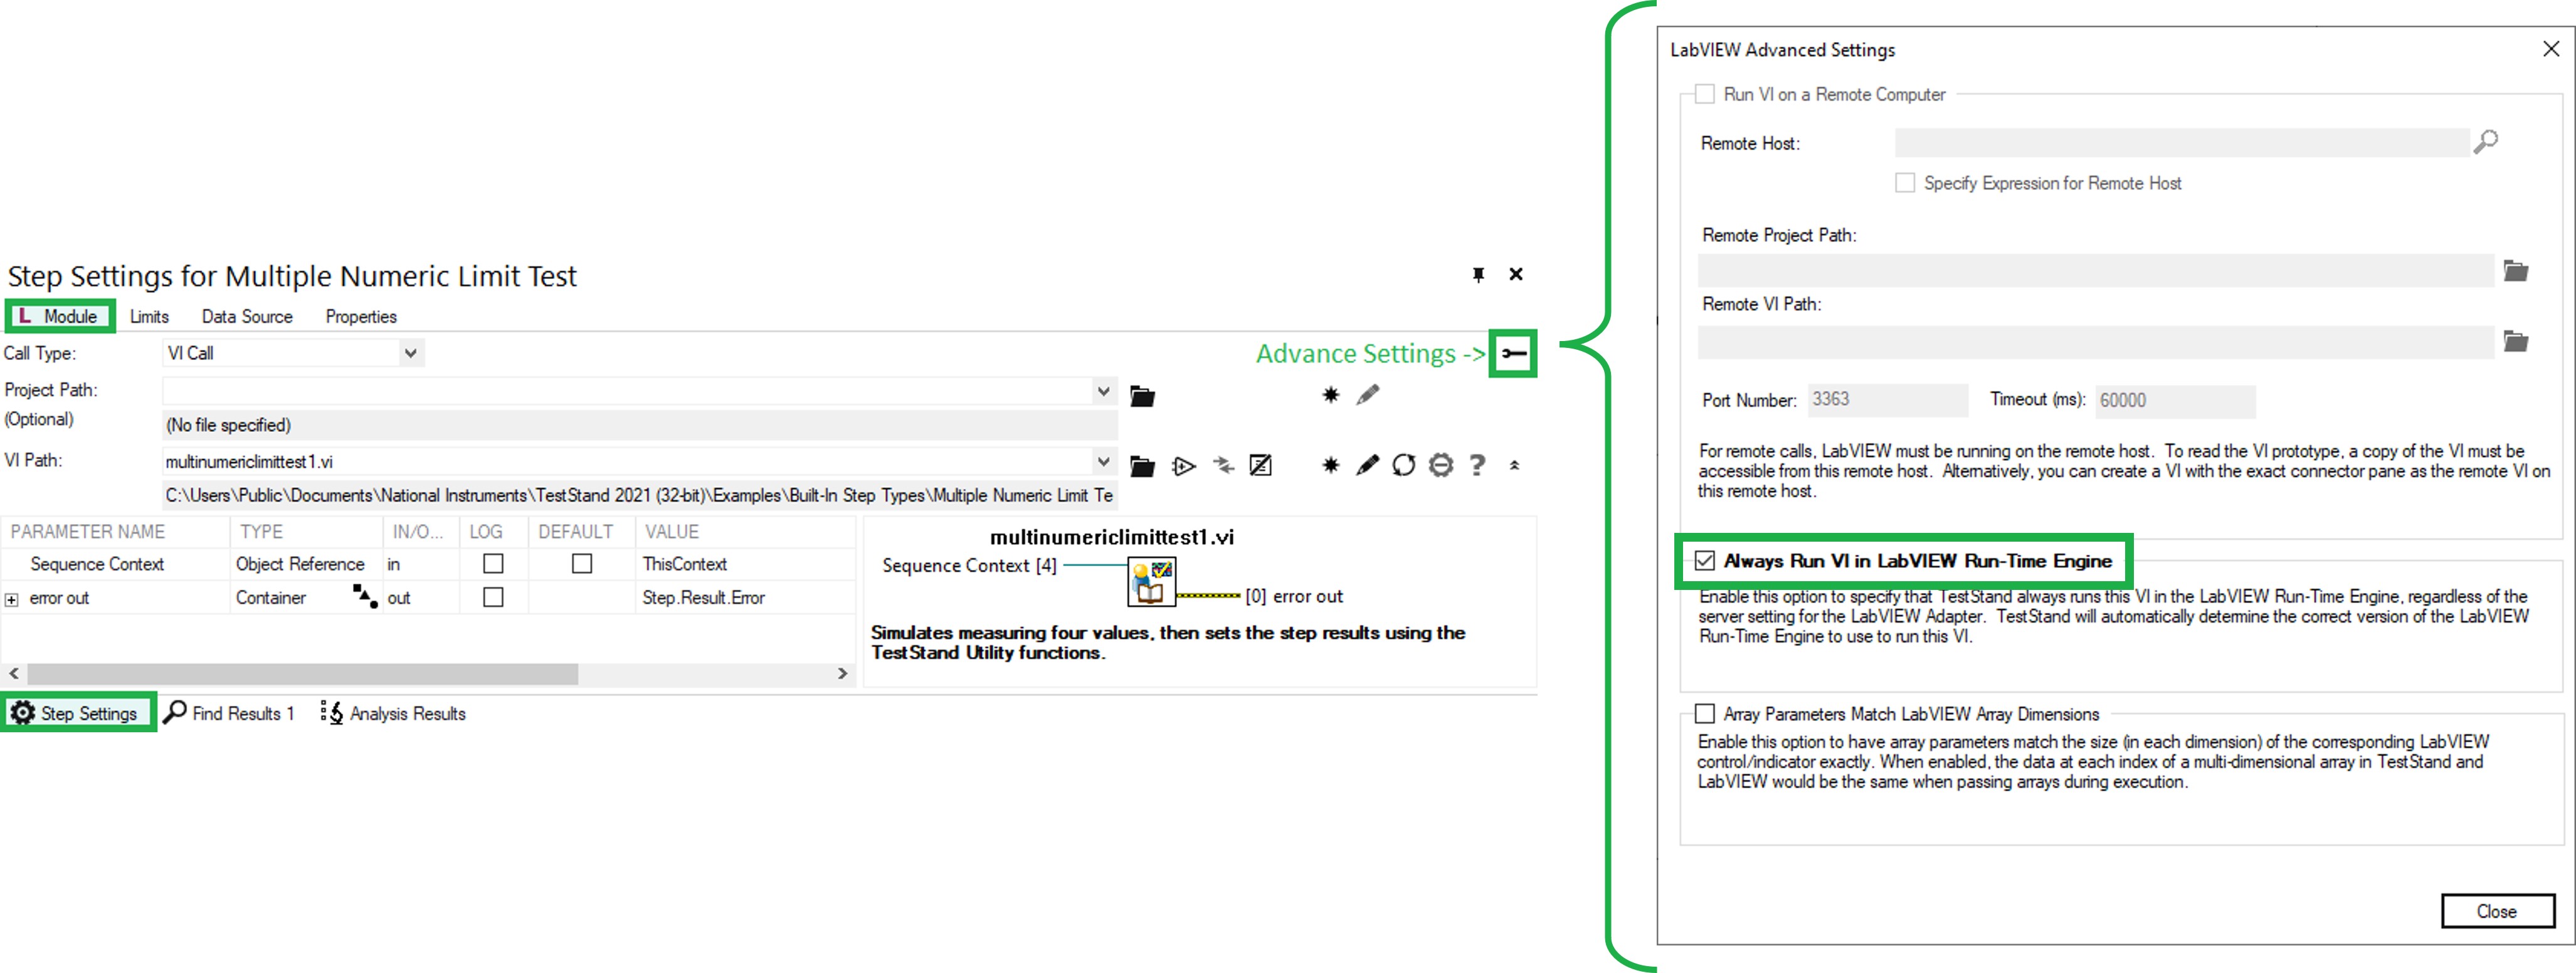The image size is (2576, 973).
Task: Click the edit VI pencil icon in the VI Path row
Action: click(1367, 465)
